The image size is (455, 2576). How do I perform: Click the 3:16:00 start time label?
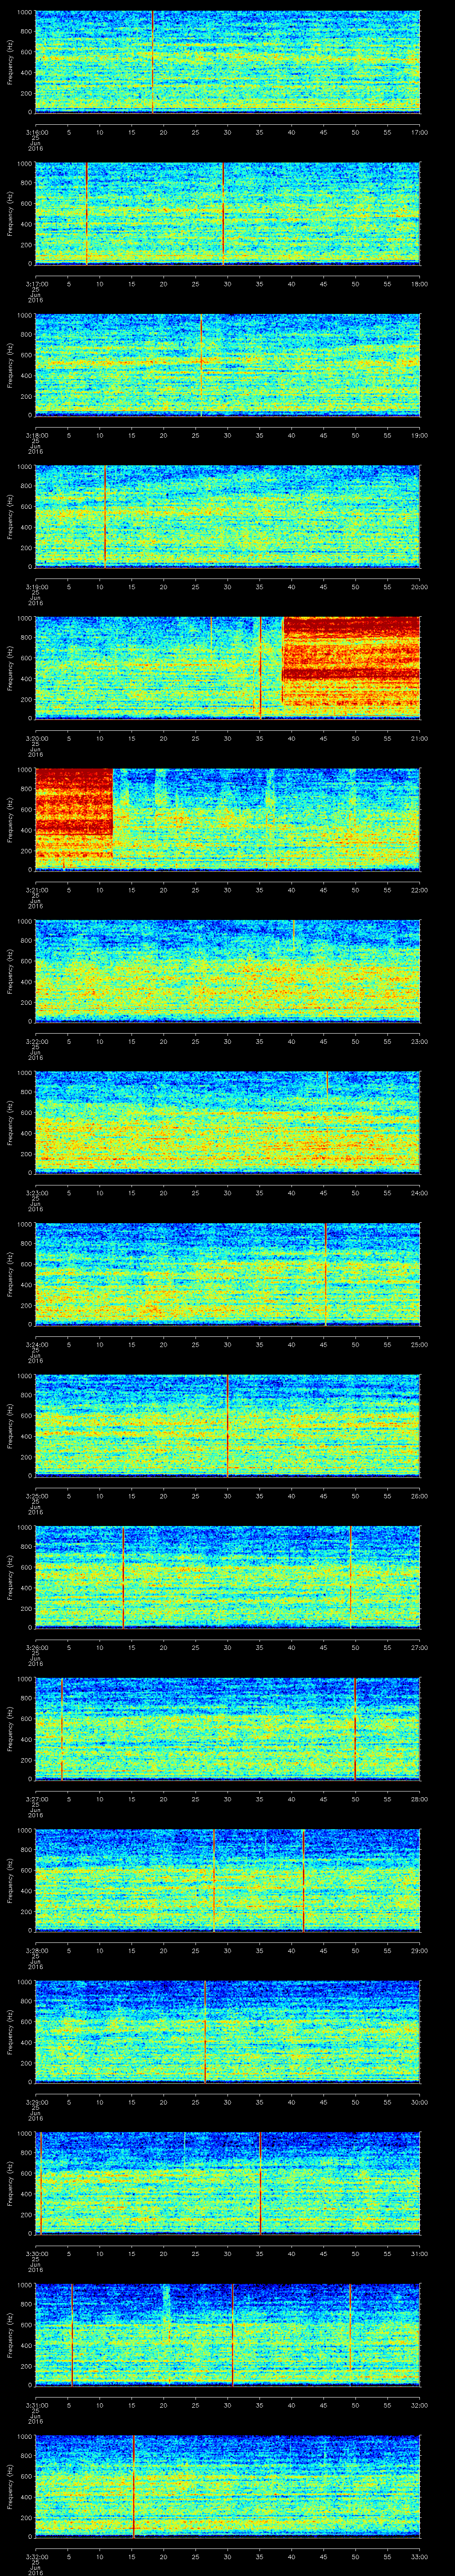point(36,132)
